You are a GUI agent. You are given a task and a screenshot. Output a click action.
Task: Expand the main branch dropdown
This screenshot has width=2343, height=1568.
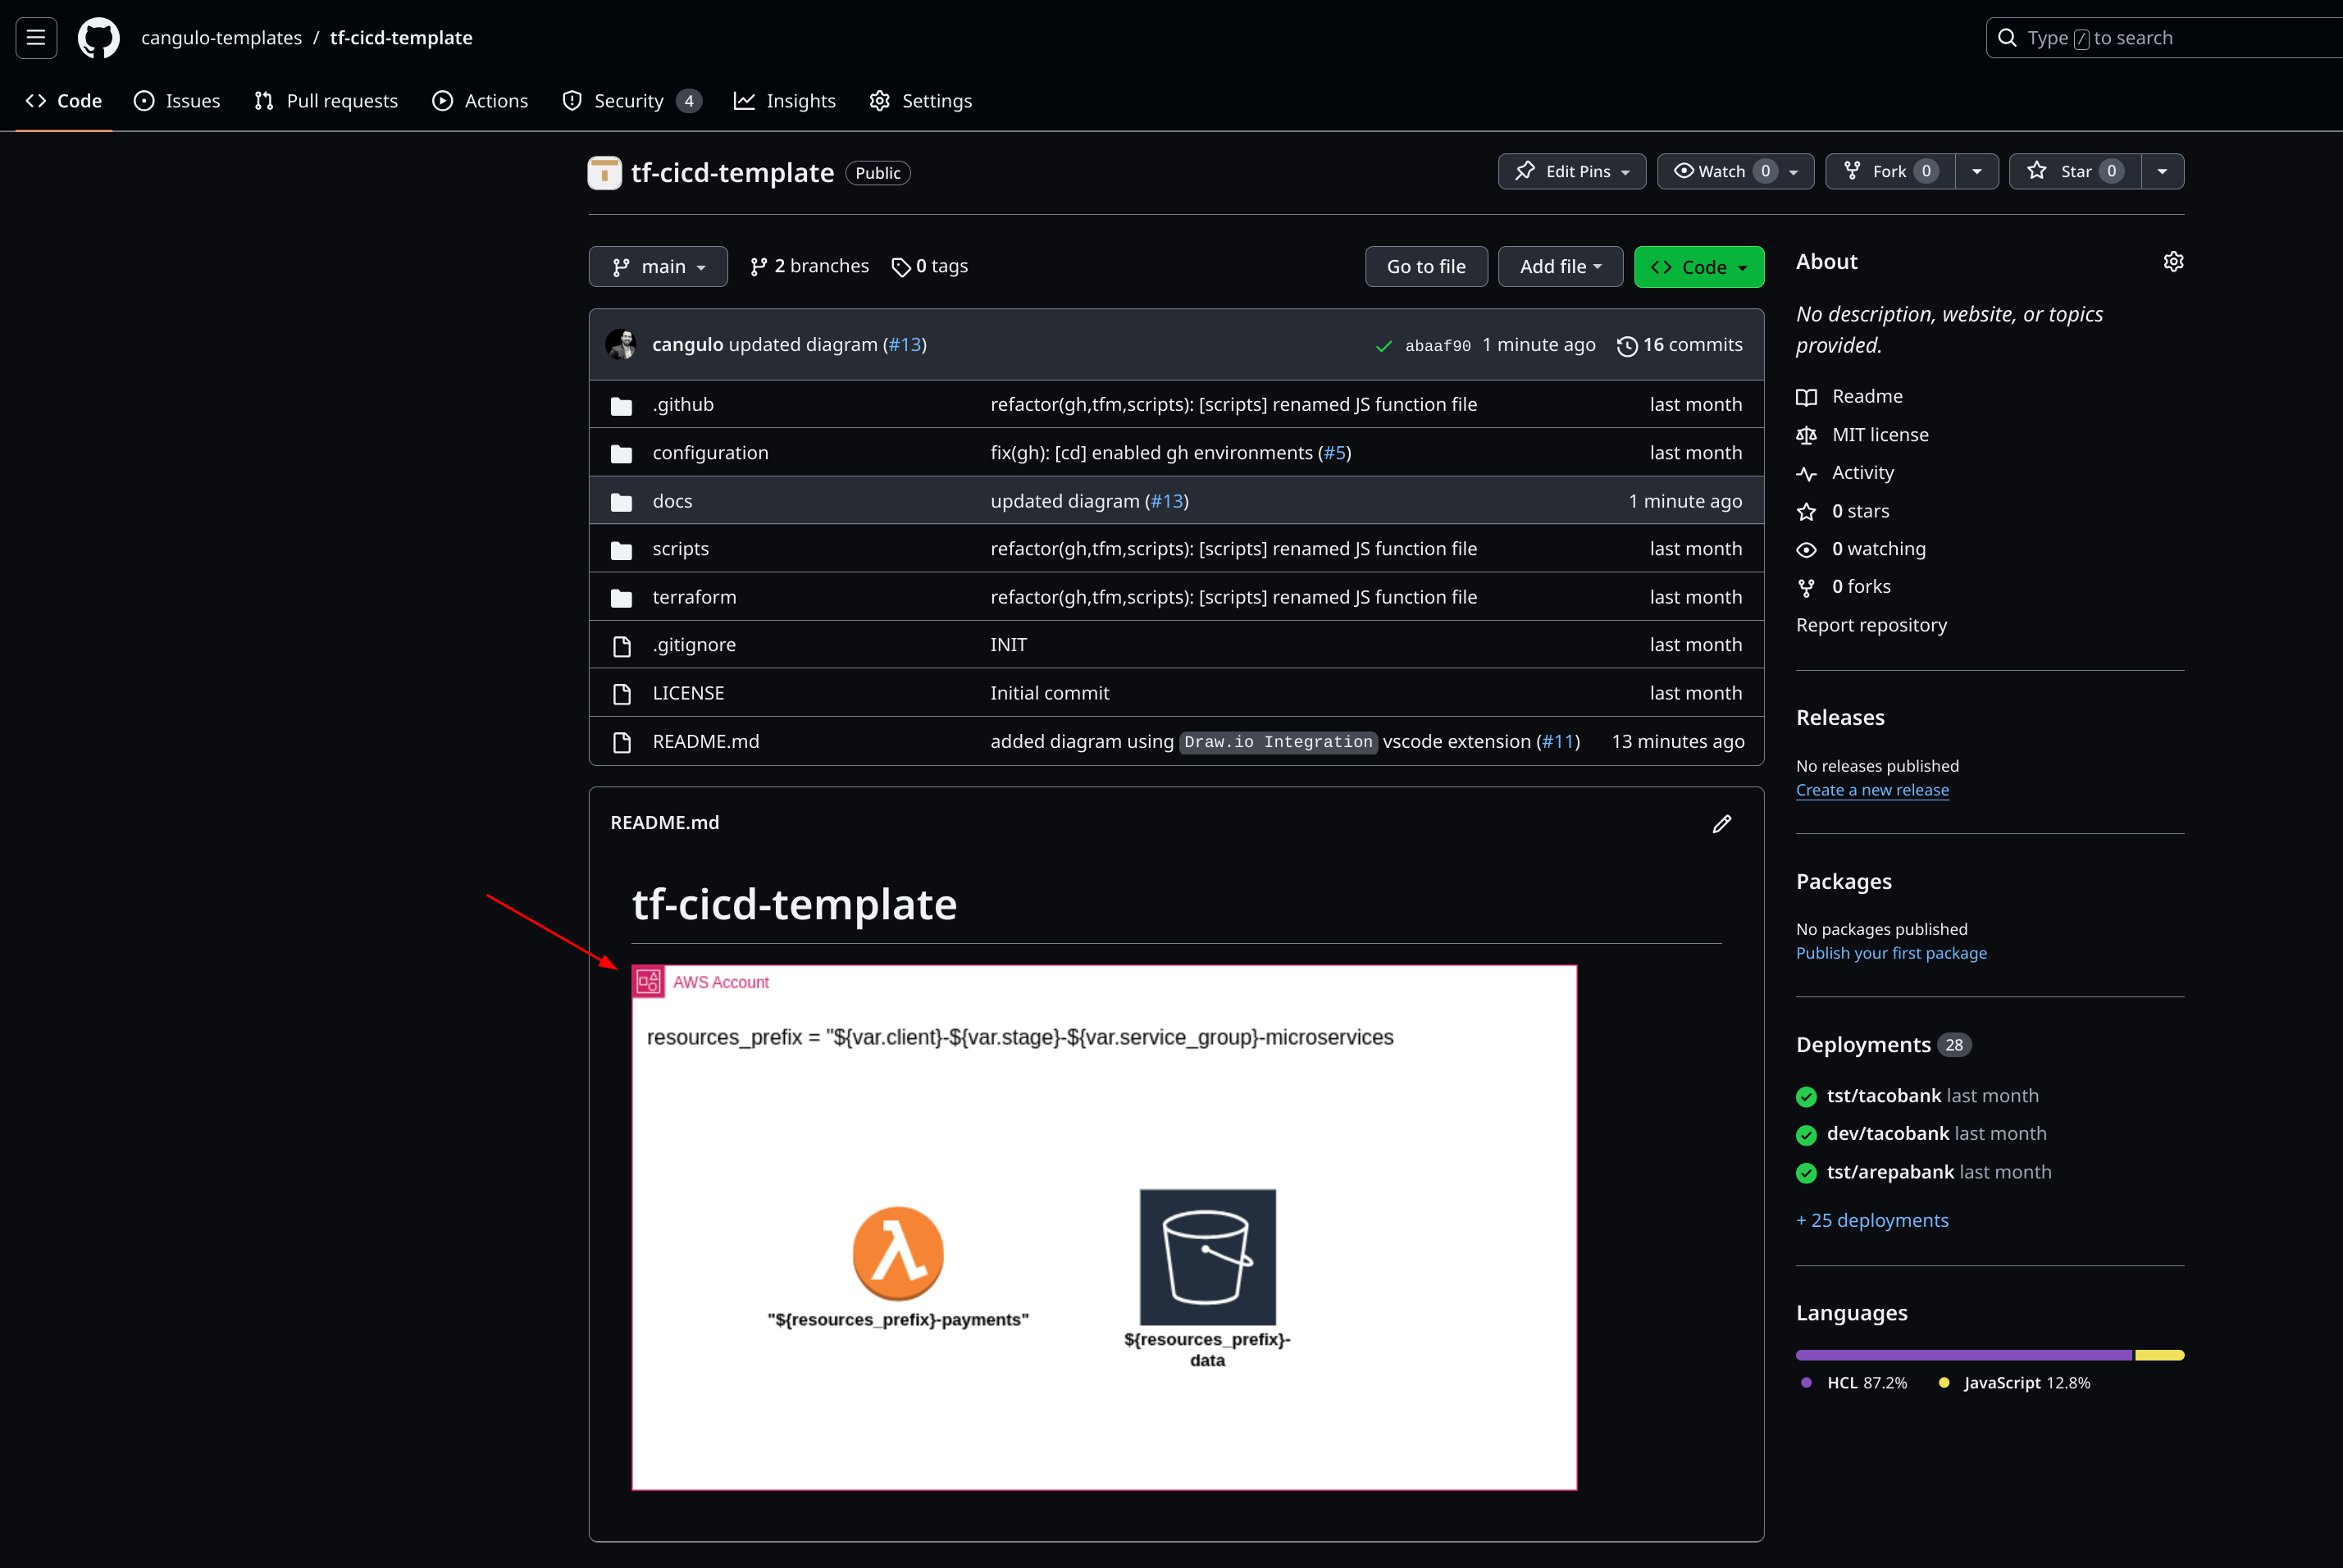658,267
